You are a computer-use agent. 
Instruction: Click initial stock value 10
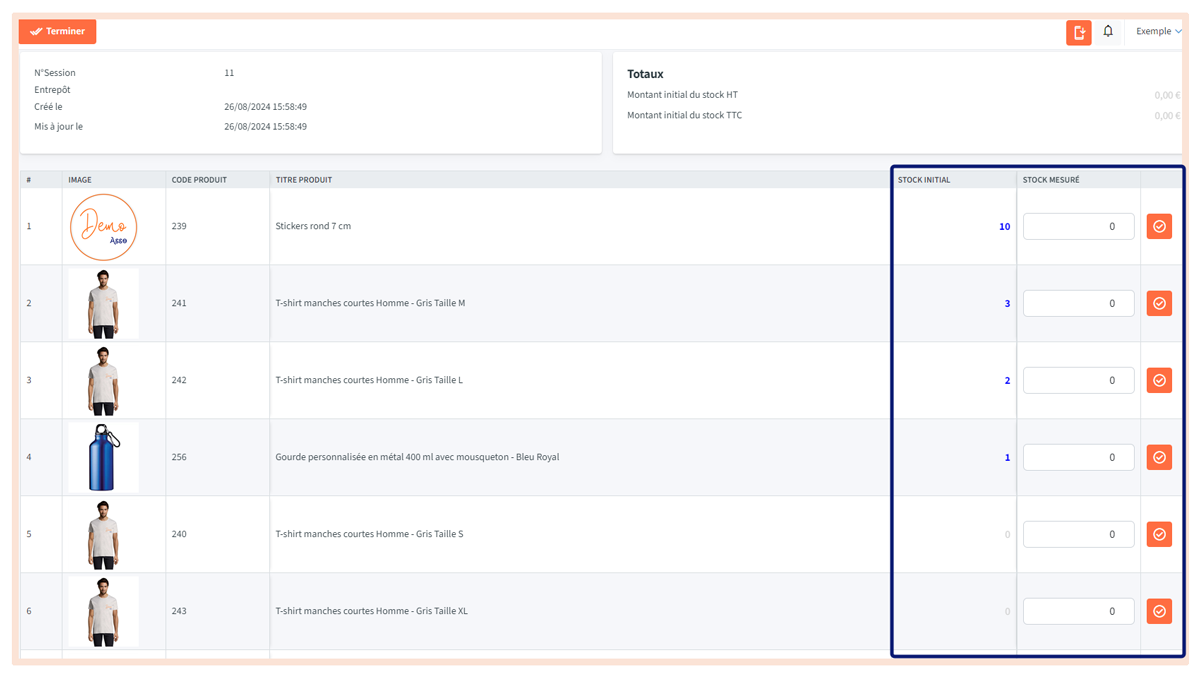click(x=1004, y=227)
